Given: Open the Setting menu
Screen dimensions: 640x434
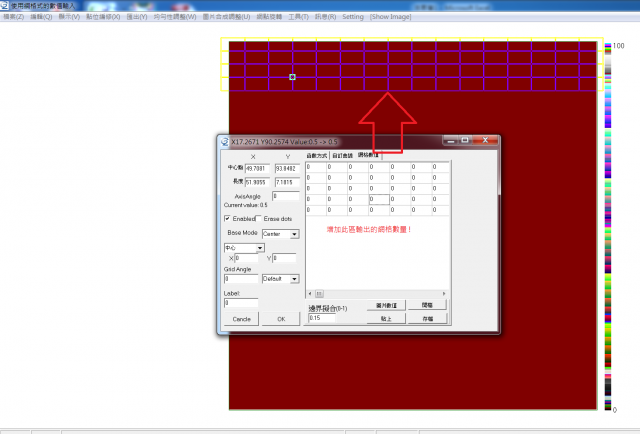Looking at the screenshot, I should point(353,18).
